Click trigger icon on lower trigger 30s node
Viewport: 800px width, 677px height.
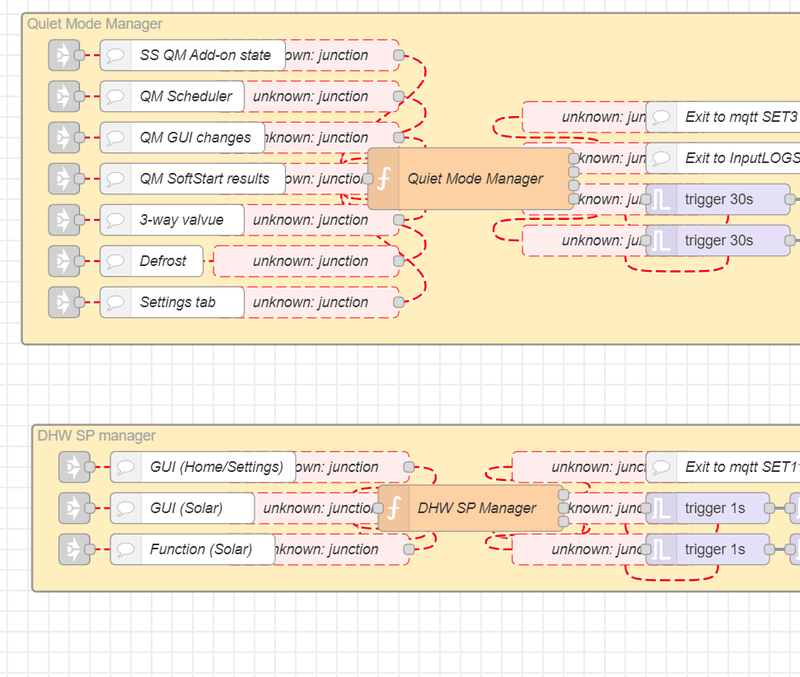(x=662, y=241)
